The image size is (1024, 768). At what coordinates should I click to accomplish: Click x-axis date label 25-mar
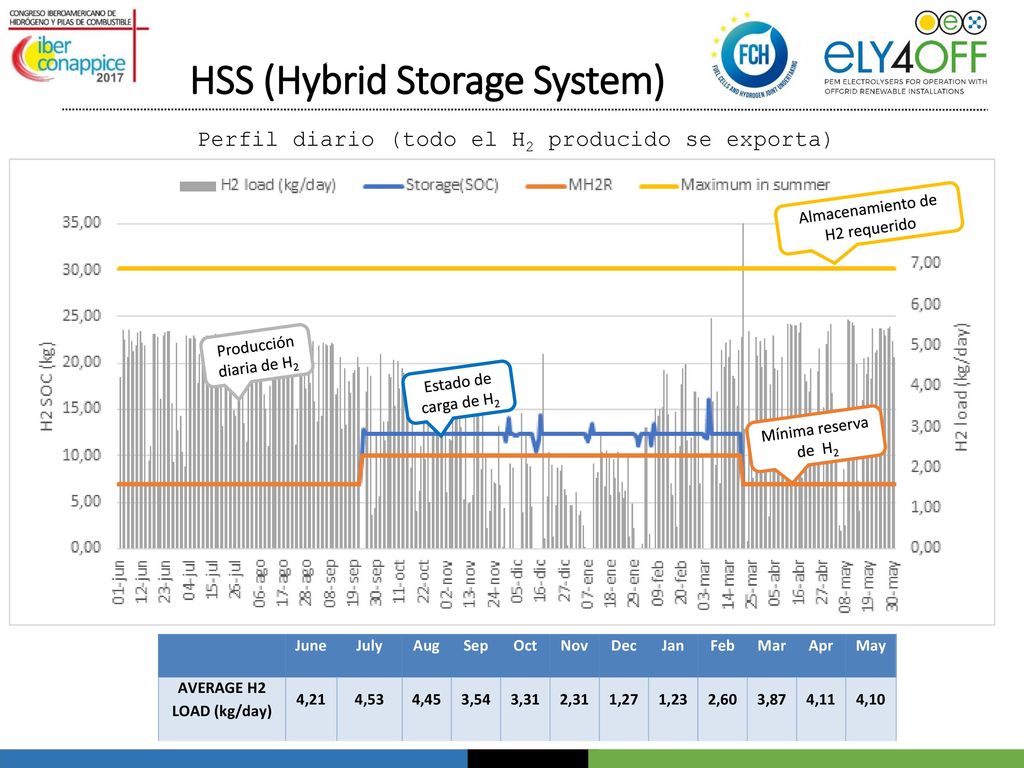point(751,583)
